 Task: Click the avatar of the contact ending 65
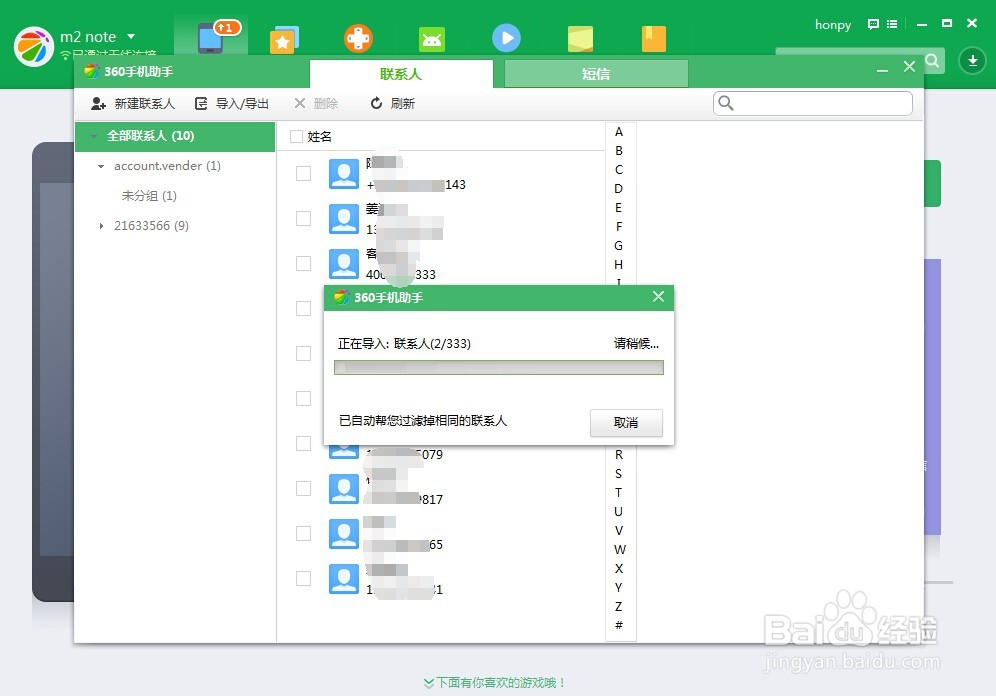[344, 533]
